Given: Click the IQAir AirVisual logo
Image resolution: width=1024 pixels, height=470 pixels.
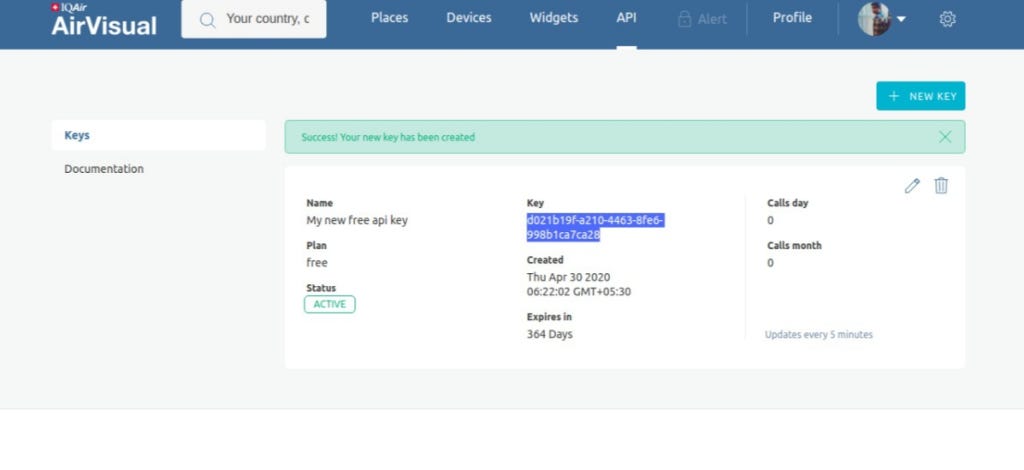Looking at the screenshot, I should tap(104, 20).
